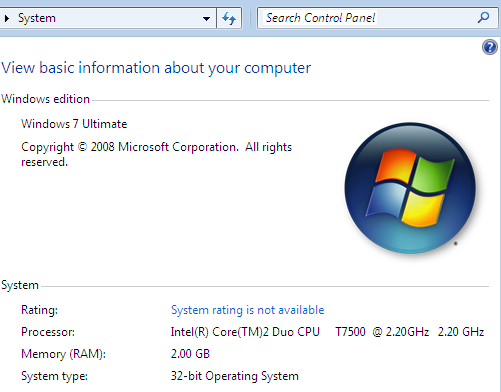
Task: Open the 'System rating is not available' link
Action: point(247,310)
